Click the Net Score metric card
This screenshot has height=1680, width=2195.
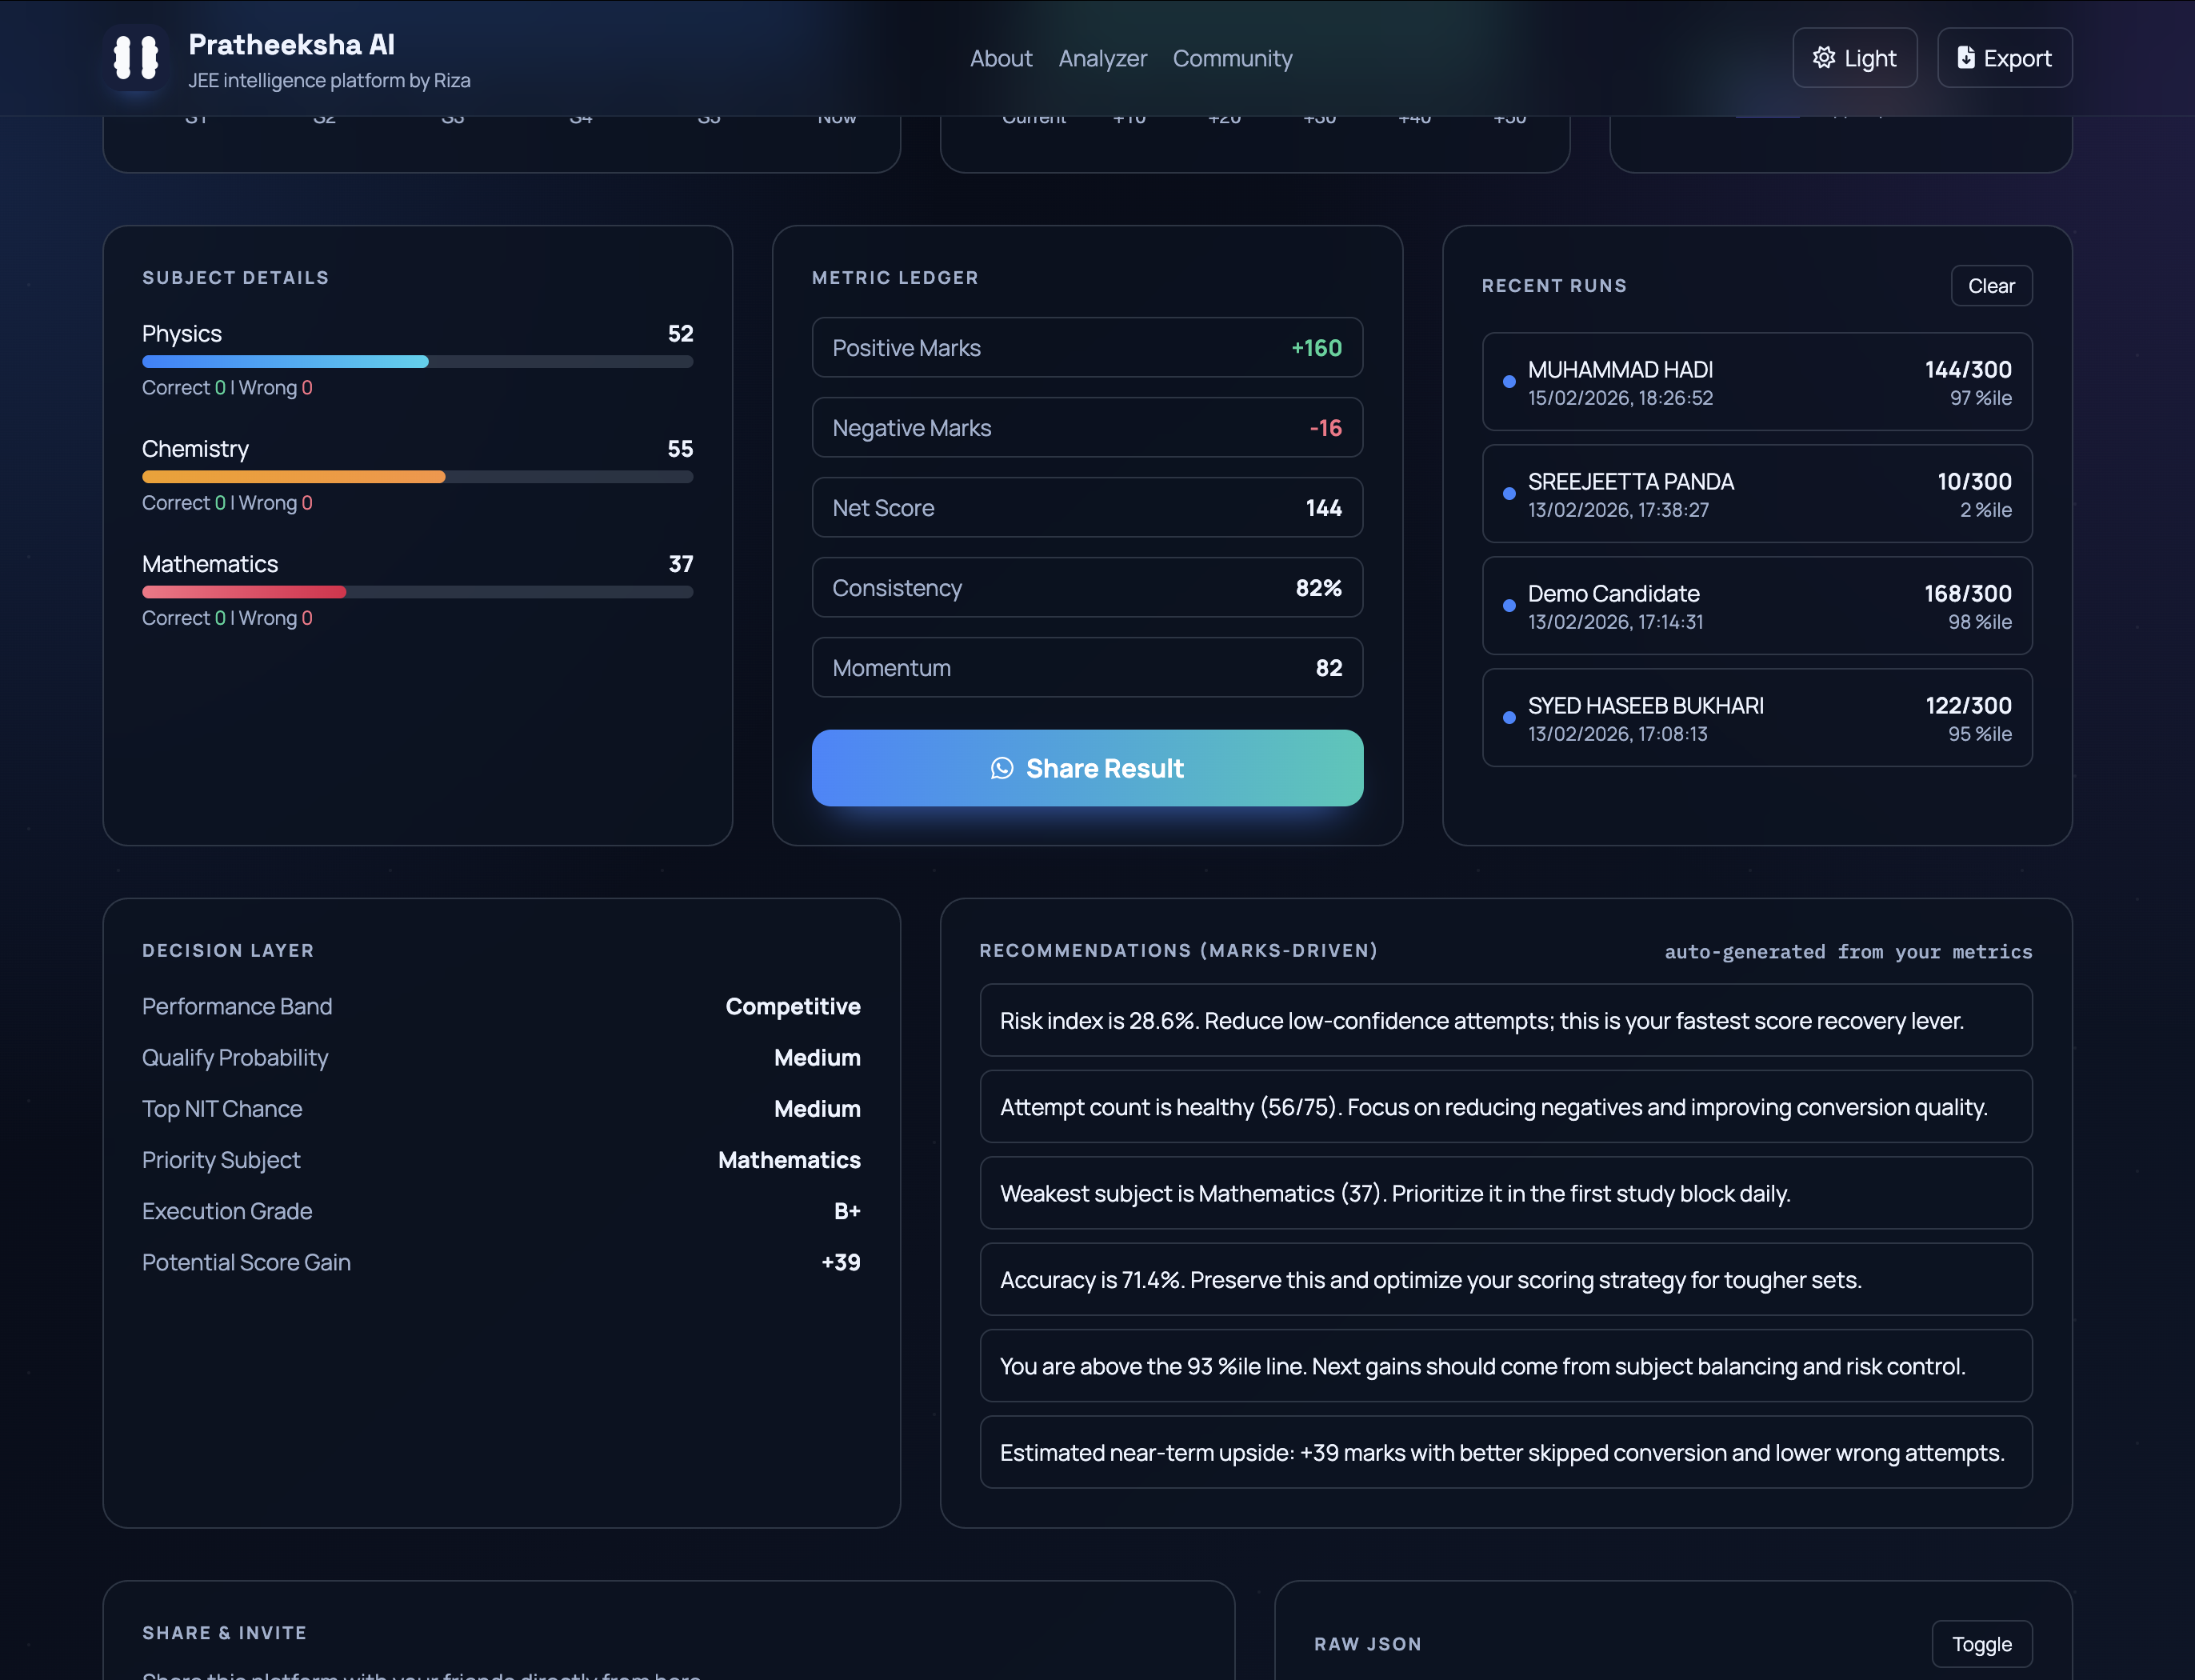tap(1087, 507)
